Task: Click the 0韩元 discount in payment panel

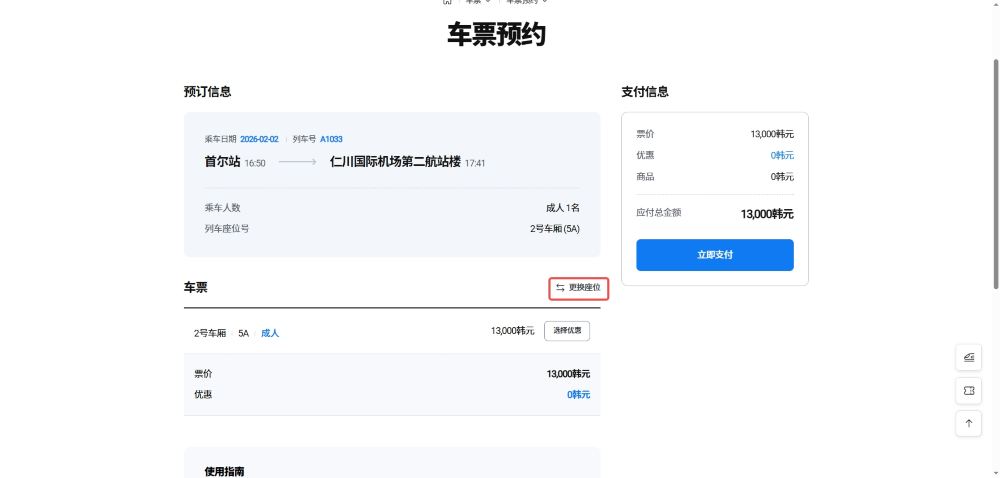Action: click(781, 155)
